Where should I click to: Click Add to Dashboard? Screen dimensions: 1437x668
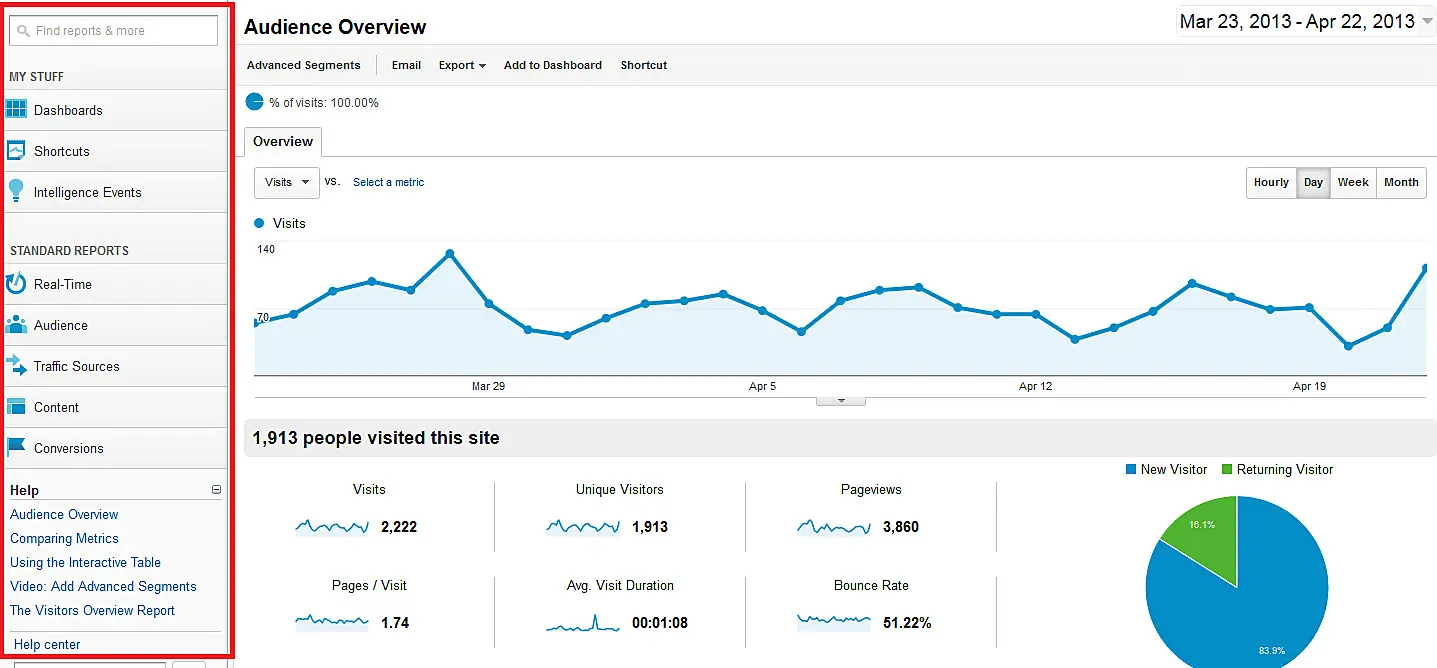[552, 65]
